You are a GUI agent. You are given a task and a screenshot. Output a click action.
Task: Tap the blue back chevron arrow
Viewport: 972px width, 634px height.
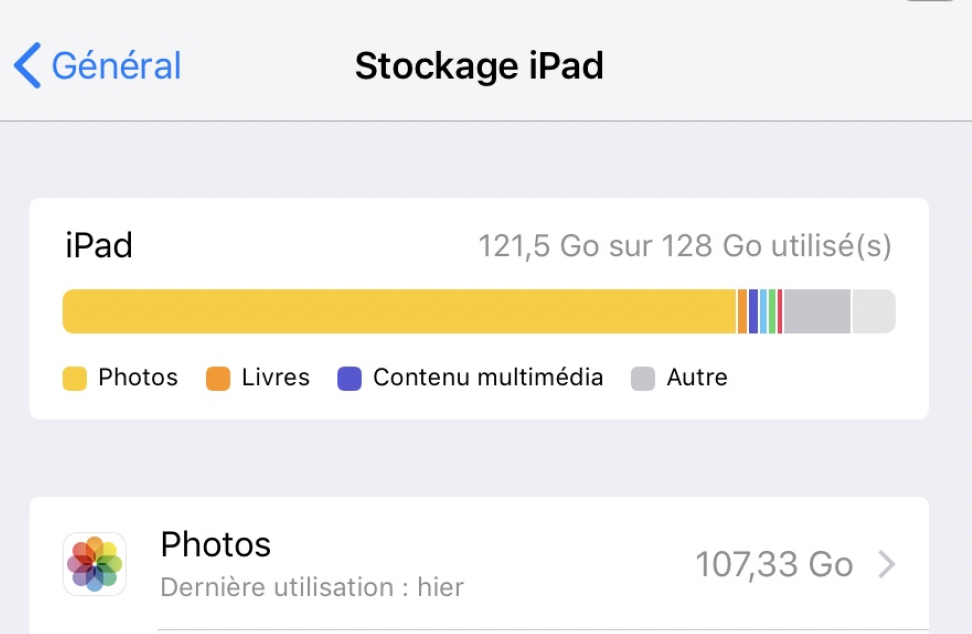(27, 66)
